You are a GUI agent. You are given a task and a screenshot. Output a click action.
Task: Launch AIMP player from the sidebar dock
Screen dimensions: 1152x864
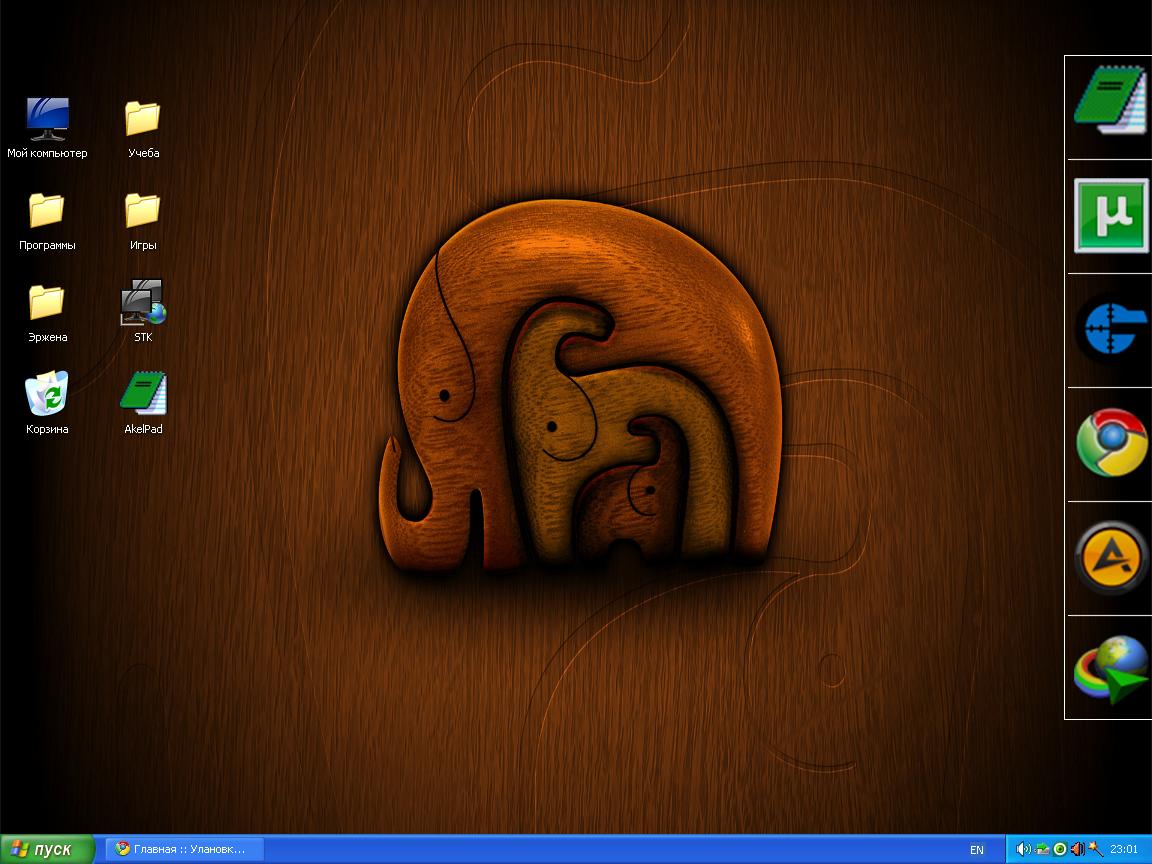point(1111,557)
